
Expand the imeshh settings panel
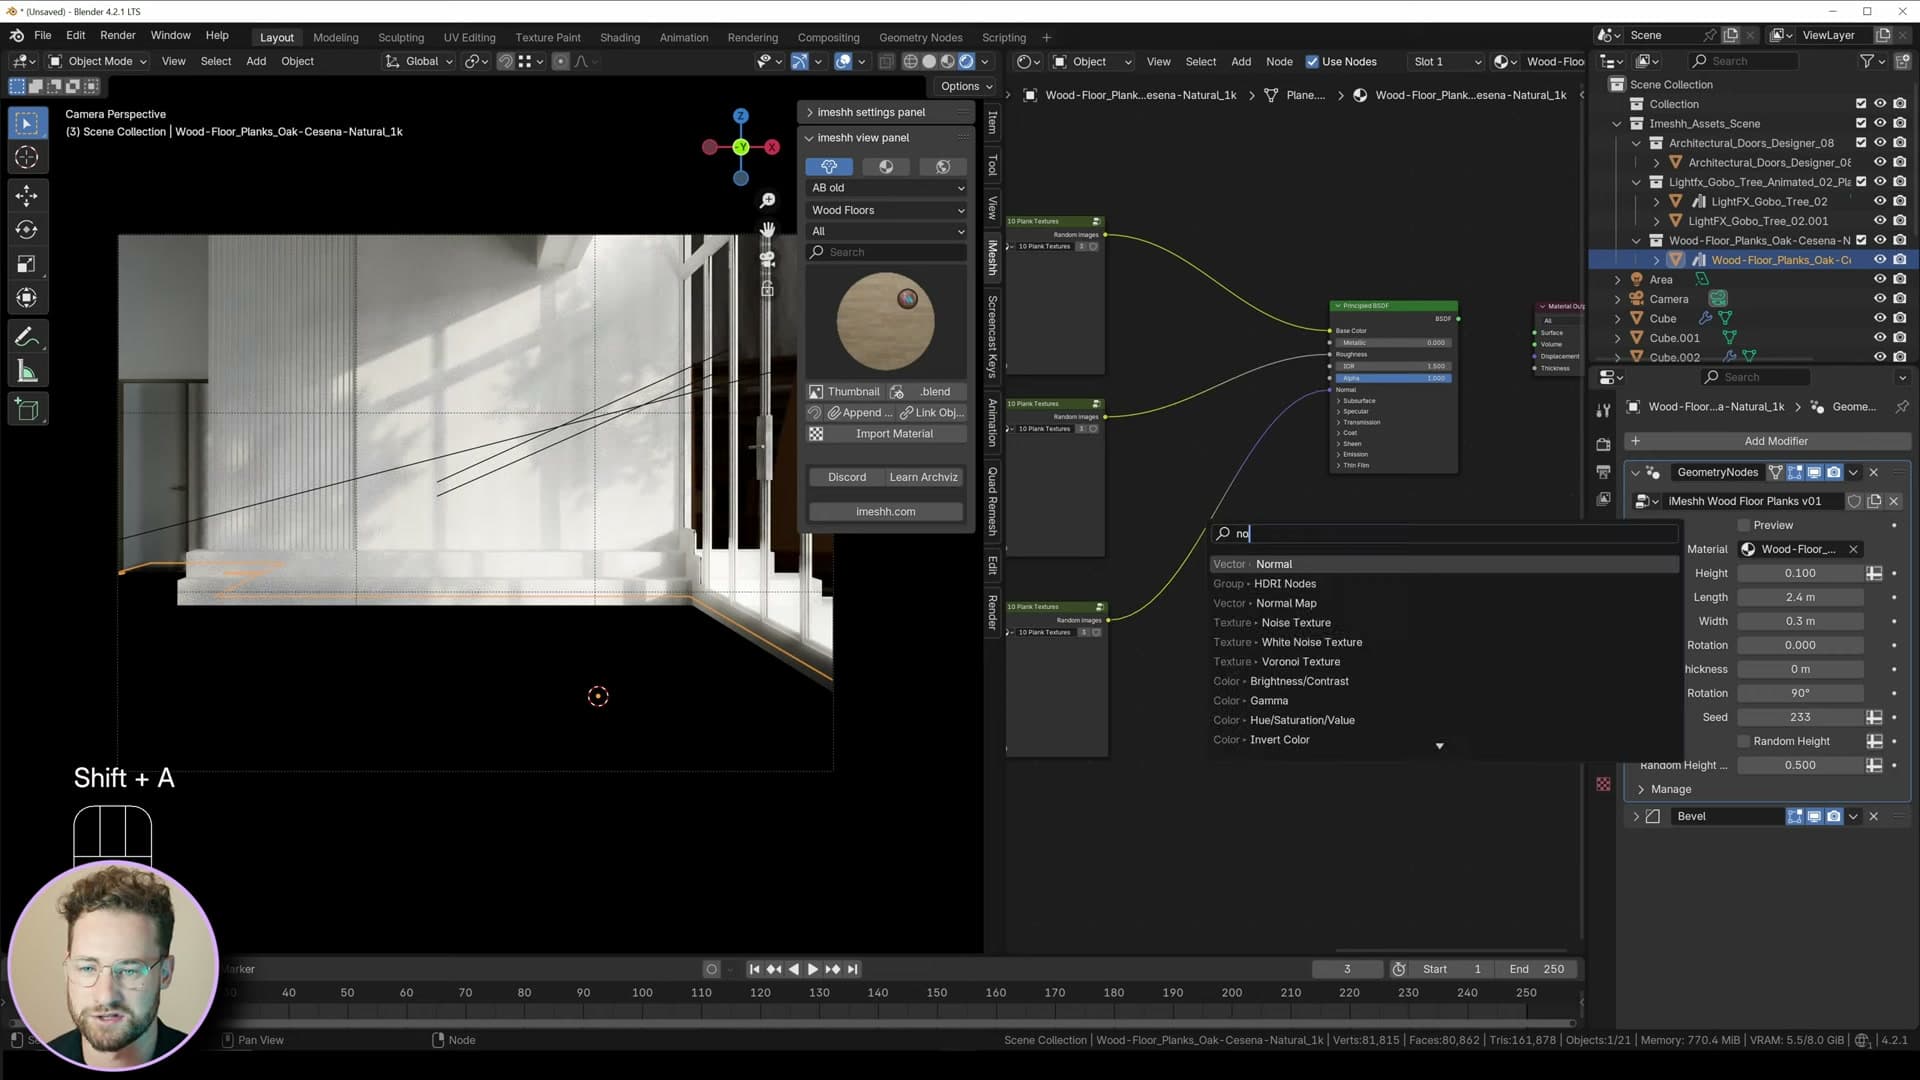pos(809,113)
